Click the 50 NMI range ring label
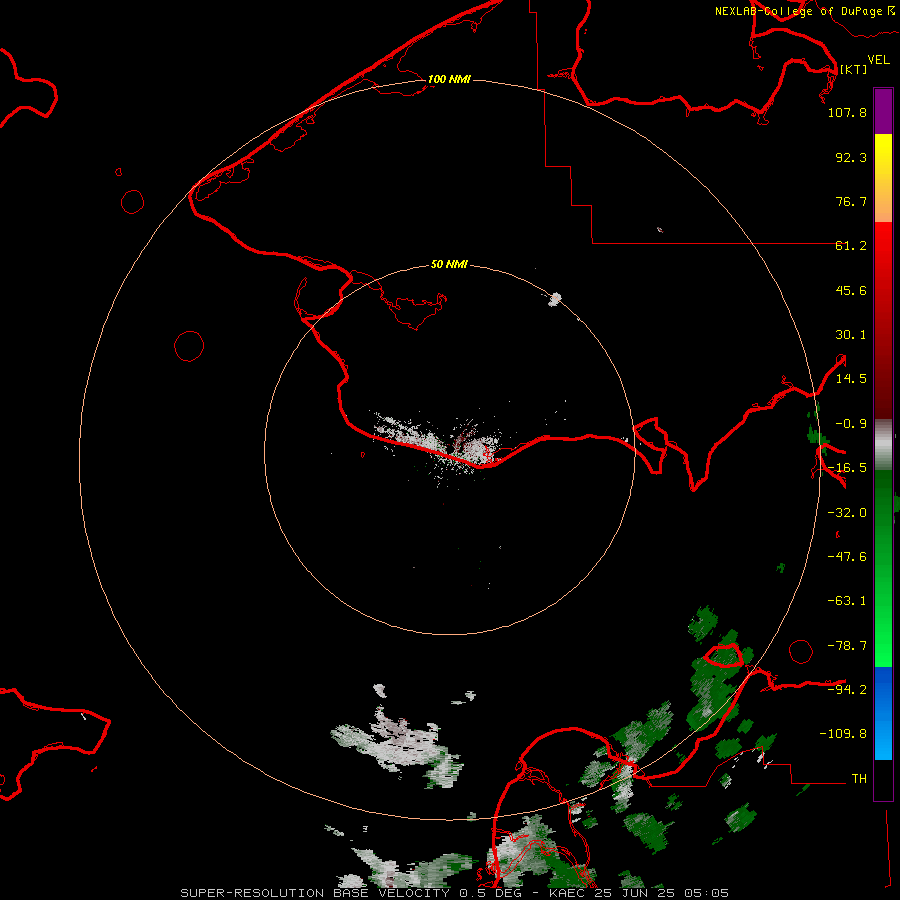900x900 pixels. click(x=449, y=264)
